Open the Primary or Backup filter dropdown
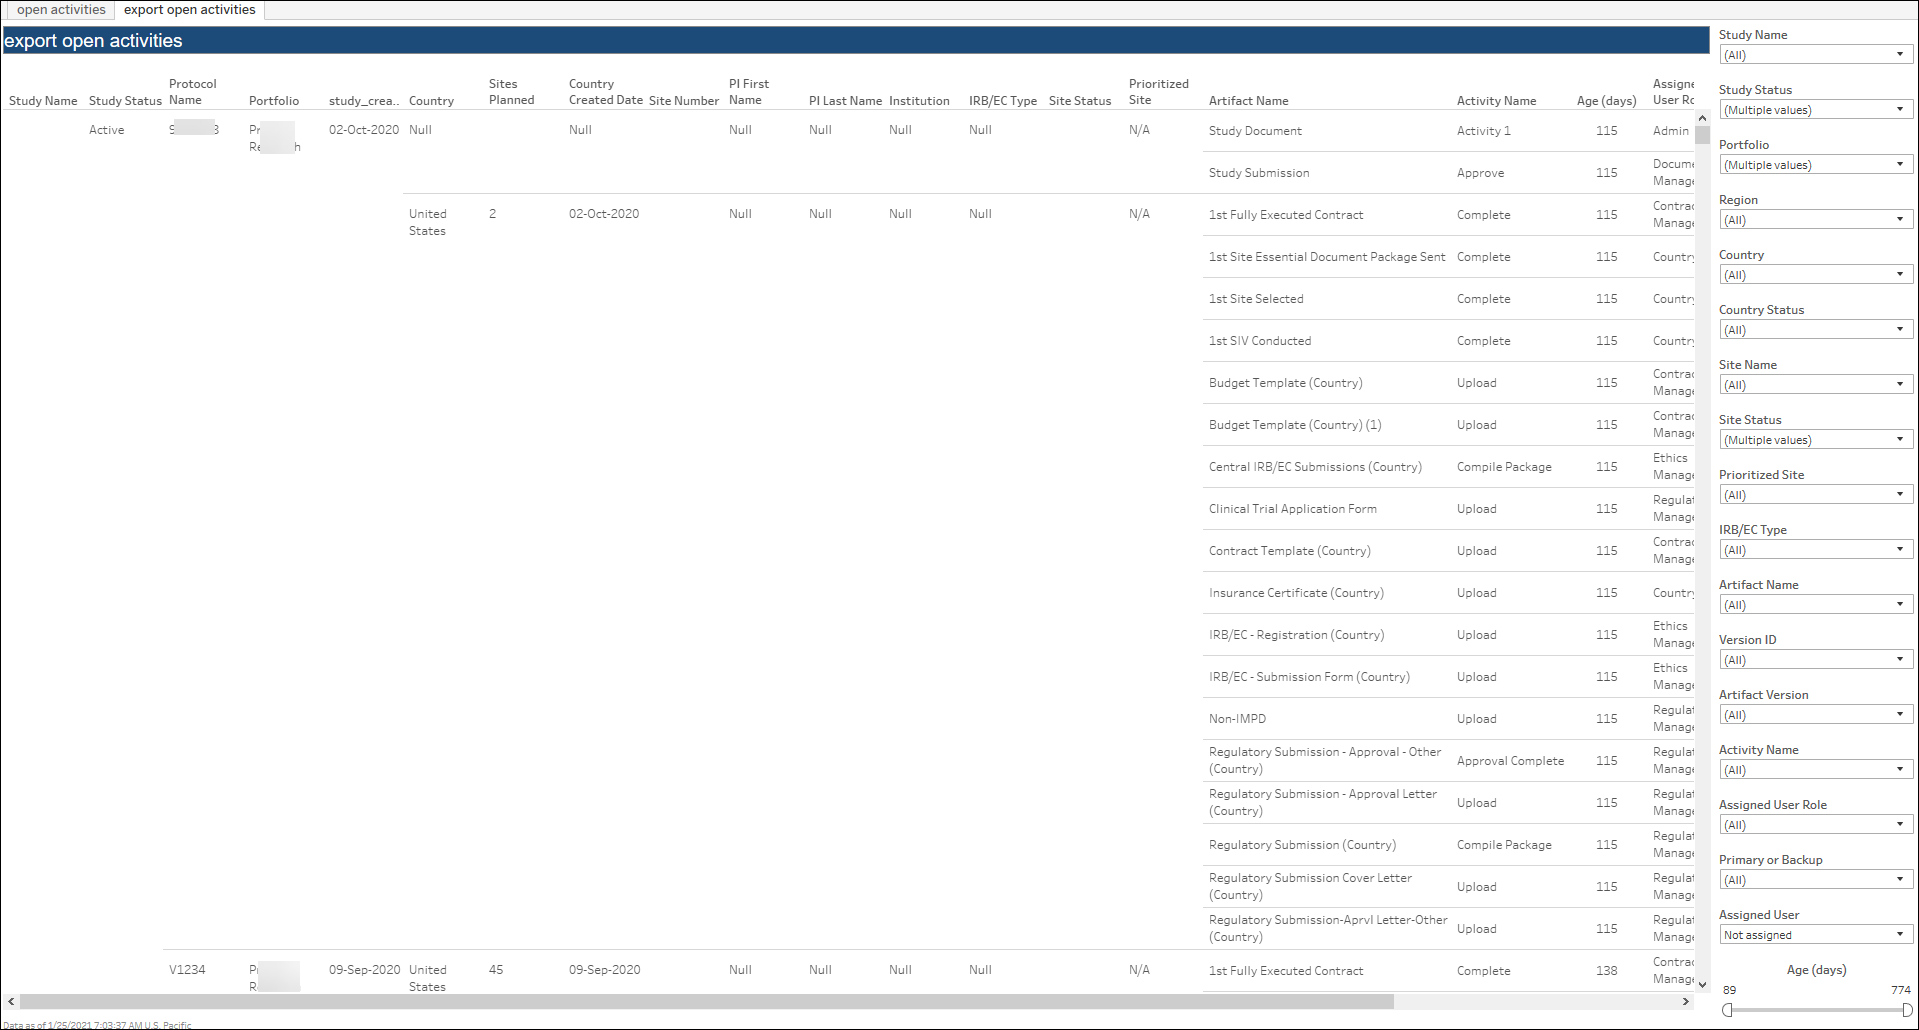The image size is (1919, 1030). (x=1816, y=880)
